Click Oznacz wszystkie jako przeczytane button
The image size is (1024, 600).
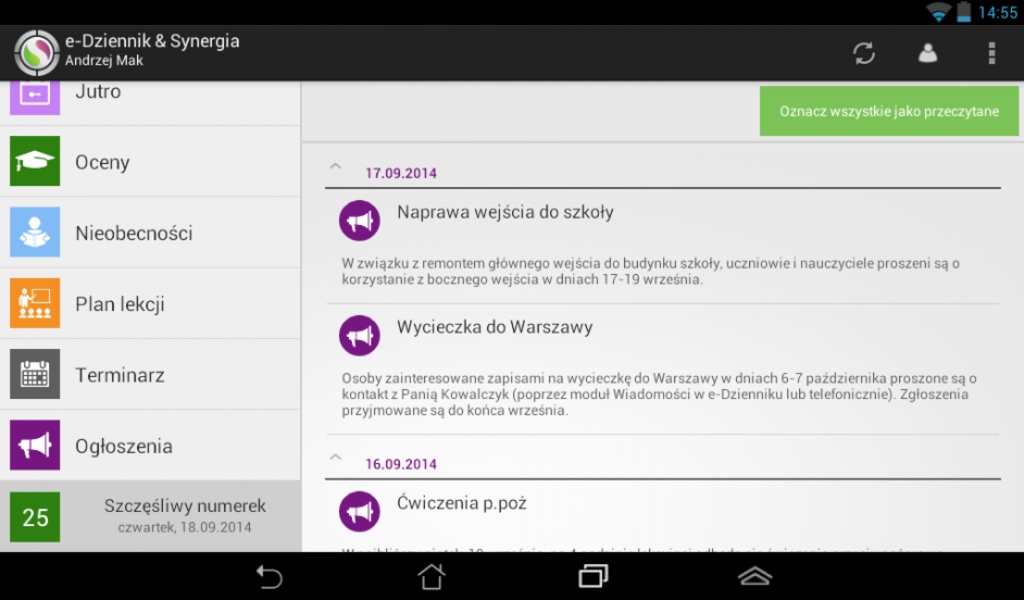(x=889, y=111)
